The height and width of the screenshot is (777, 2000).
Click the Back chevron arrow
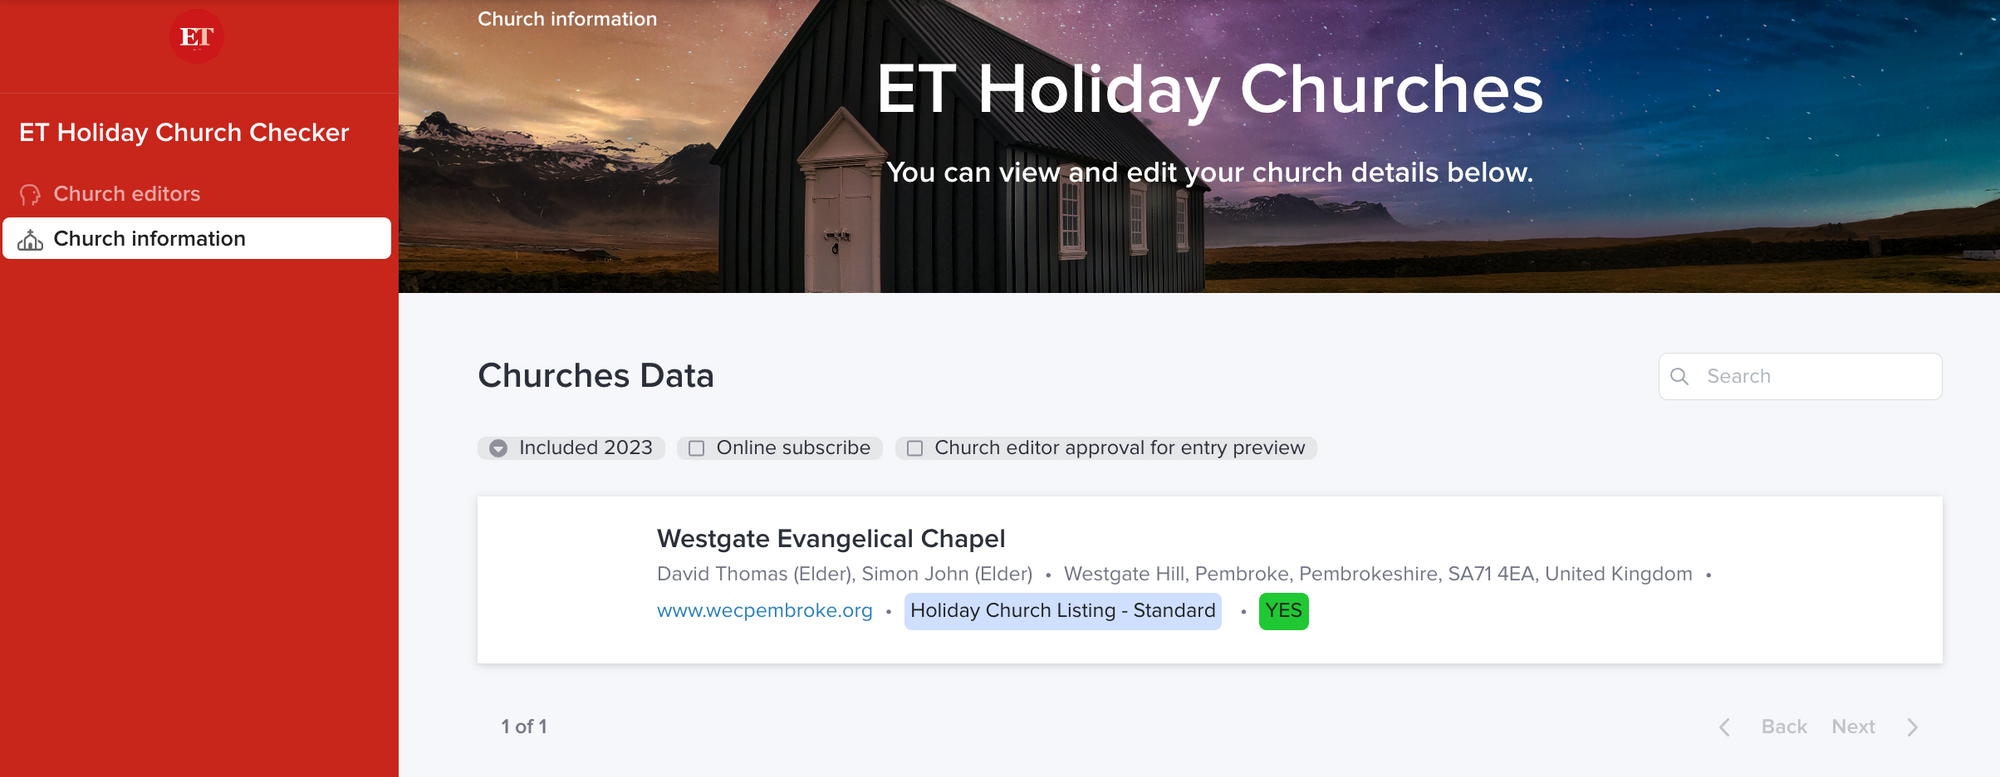(x=1724, y=727)
